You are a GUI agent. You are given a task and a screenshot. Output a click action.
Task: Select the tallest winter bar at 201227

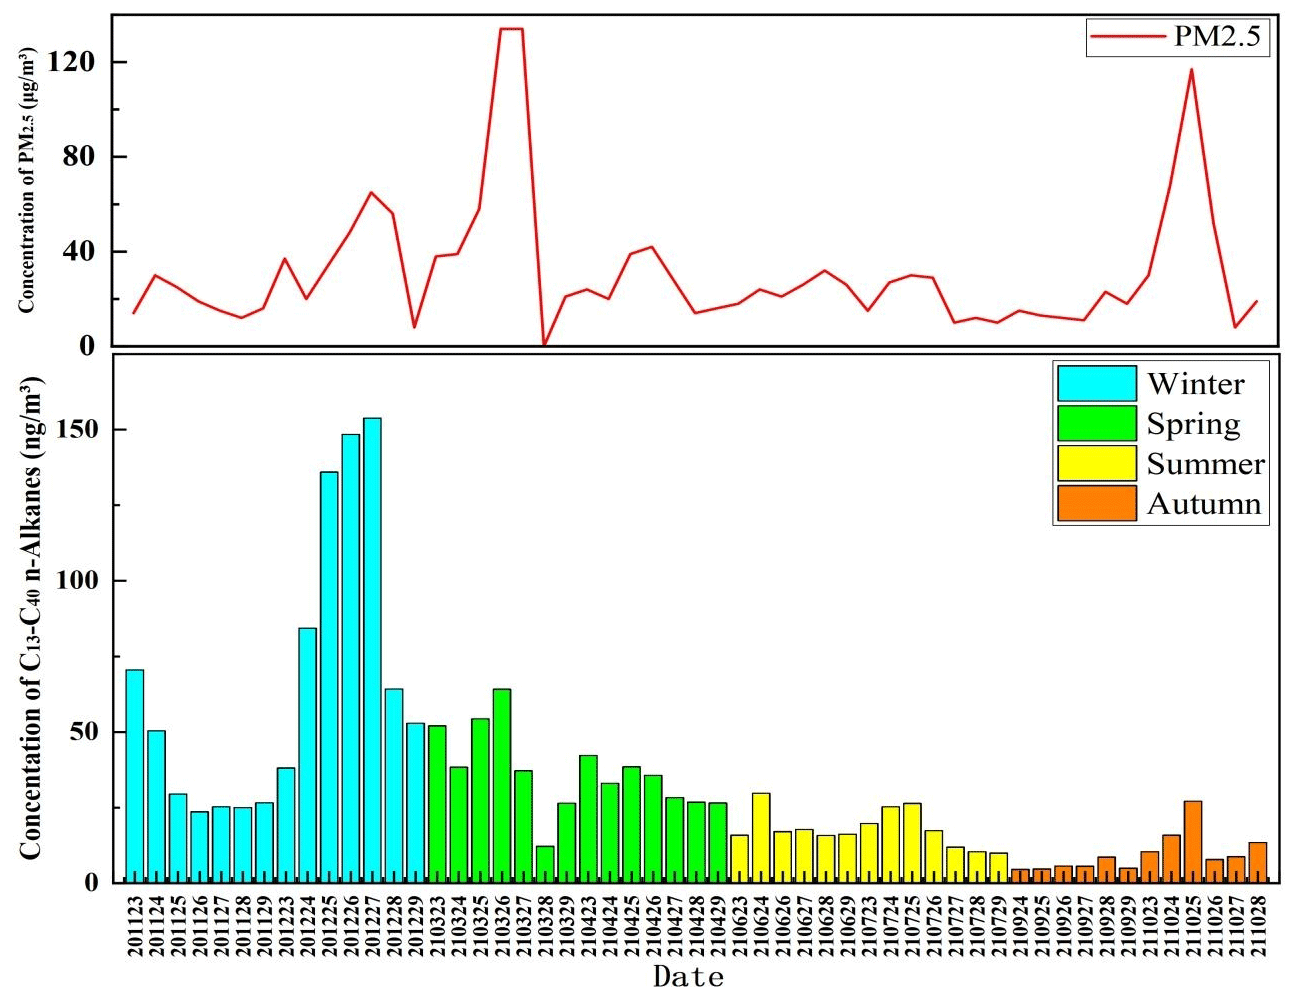tap(372, 650)
